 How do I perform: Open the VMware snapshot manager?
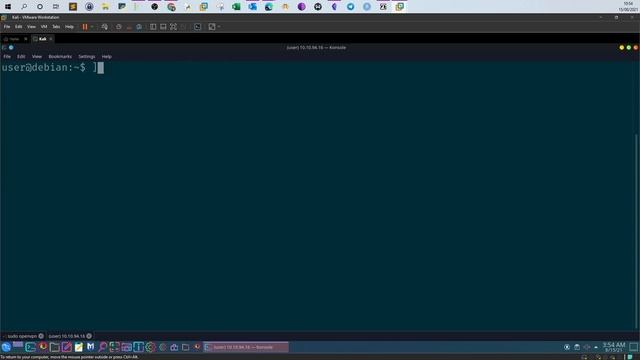pyautogui.click(x=139, y=27)
